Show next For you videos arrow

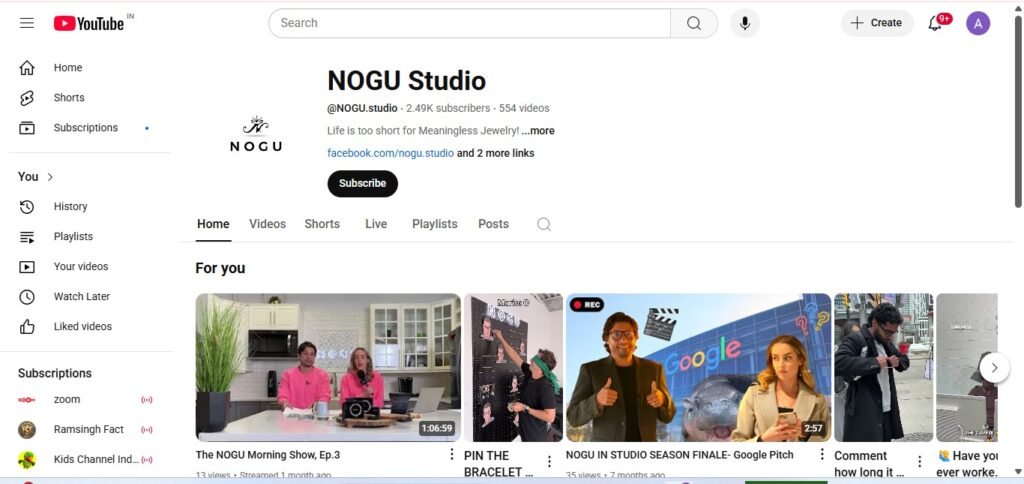tap(995, 368)
